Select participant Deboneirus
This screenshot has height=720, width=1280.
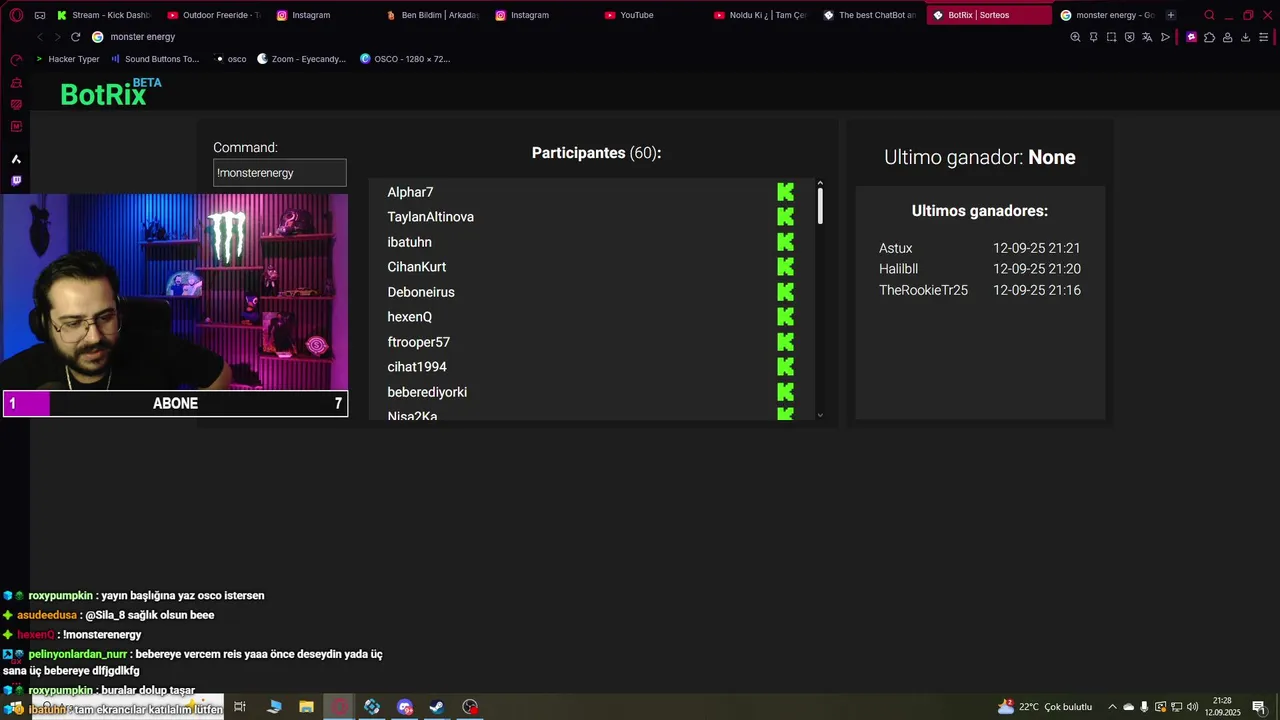point(421,292)
